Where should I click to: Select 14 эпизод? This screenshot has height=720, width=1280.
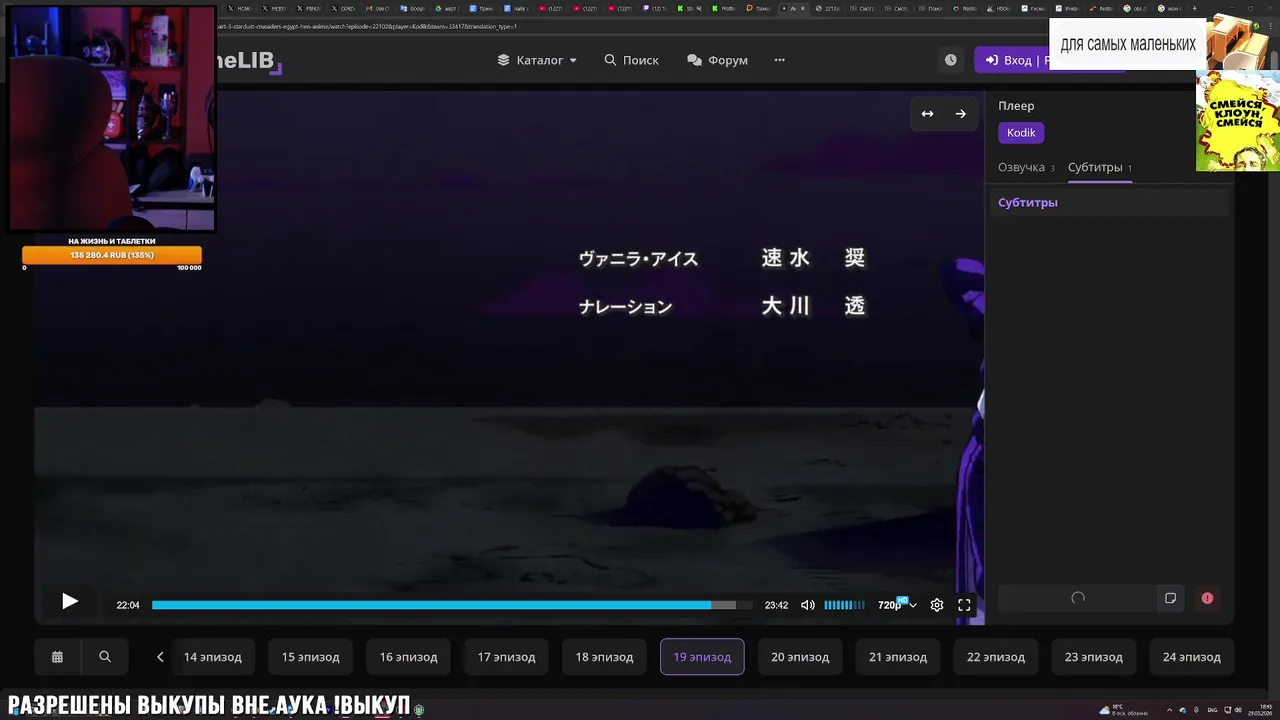pos(213,657)
